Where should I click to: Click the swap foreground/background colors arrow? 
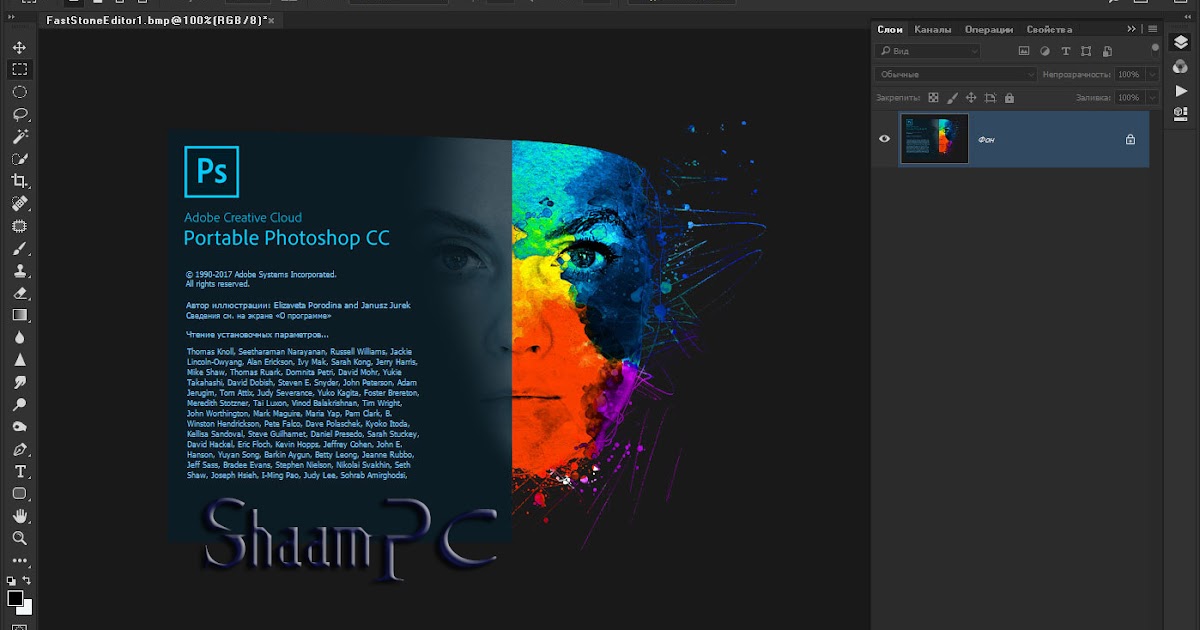click(28, 580)
